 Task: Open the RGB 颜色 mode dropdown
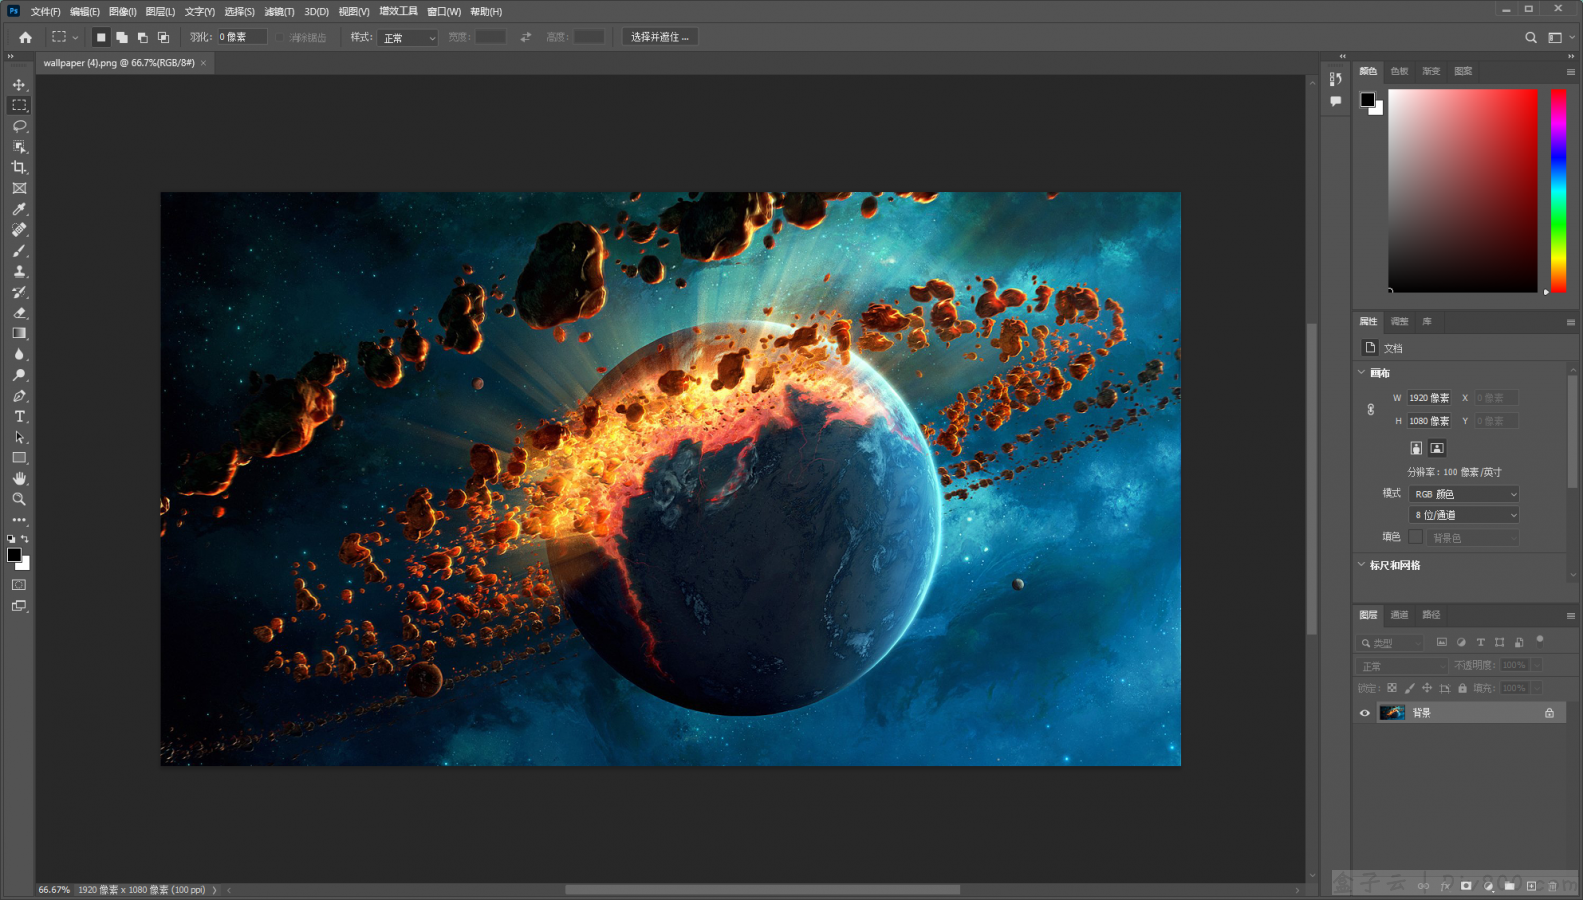tap(1464, 494)
